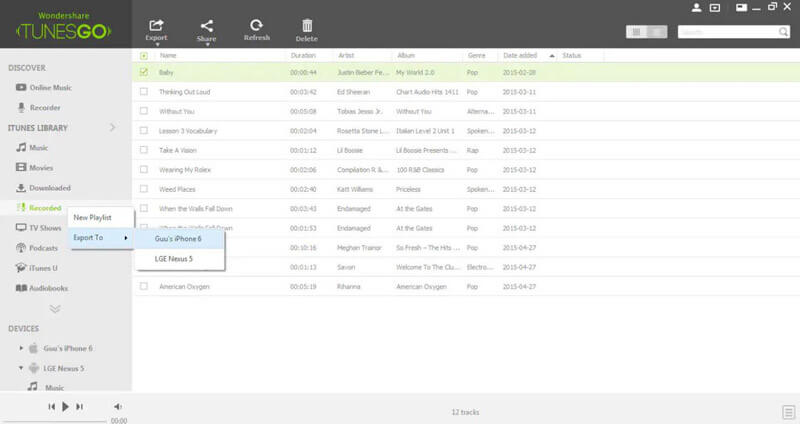Select My World 2.0 album cell
This screenshot has height=424, width=800.
coord(415,72)
